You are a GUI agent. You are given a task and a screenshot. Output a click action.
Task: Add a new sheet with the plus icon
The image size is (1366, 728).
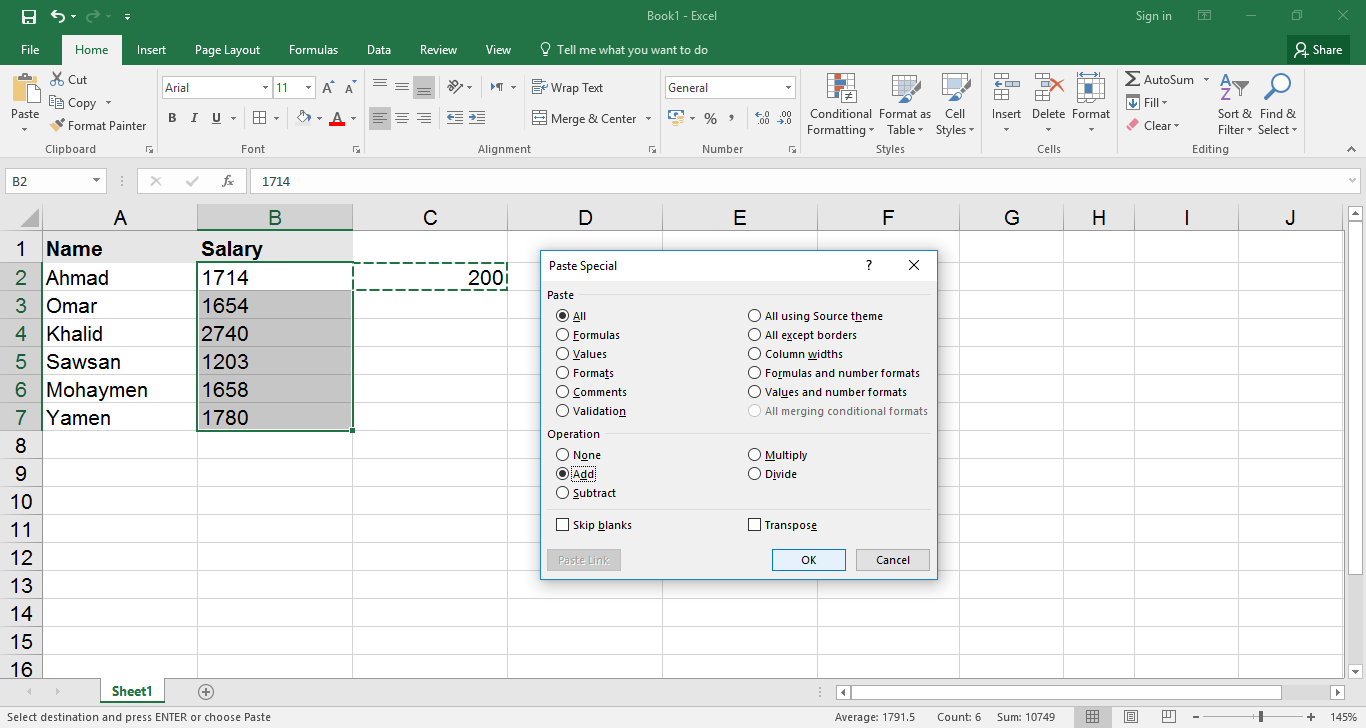click(x=206, y=692)
